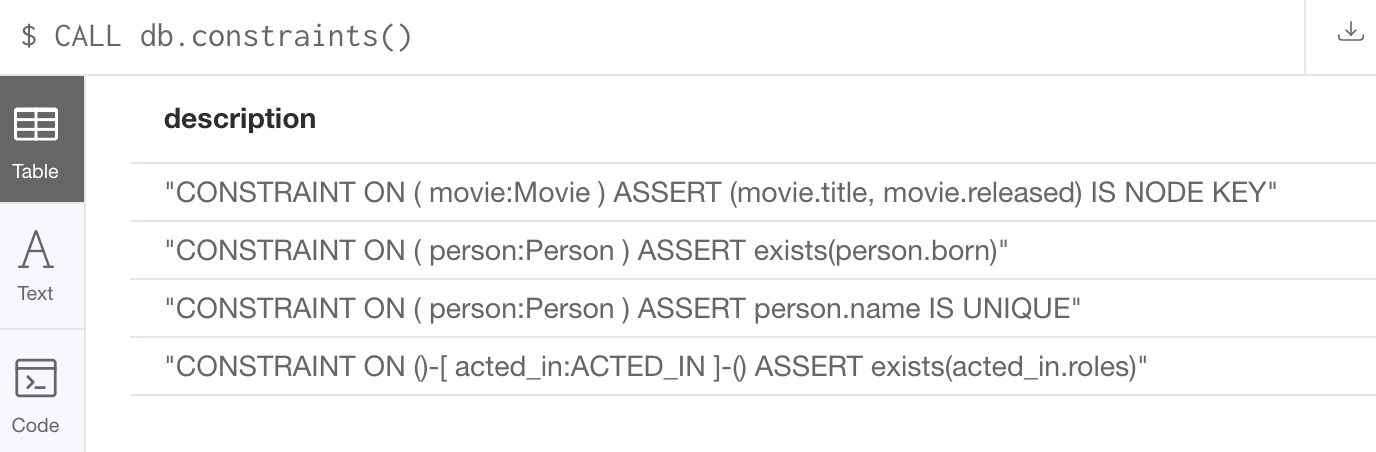
Task: Click the exists(acted_in.roles) text
Action: (x=1004, y=367)
